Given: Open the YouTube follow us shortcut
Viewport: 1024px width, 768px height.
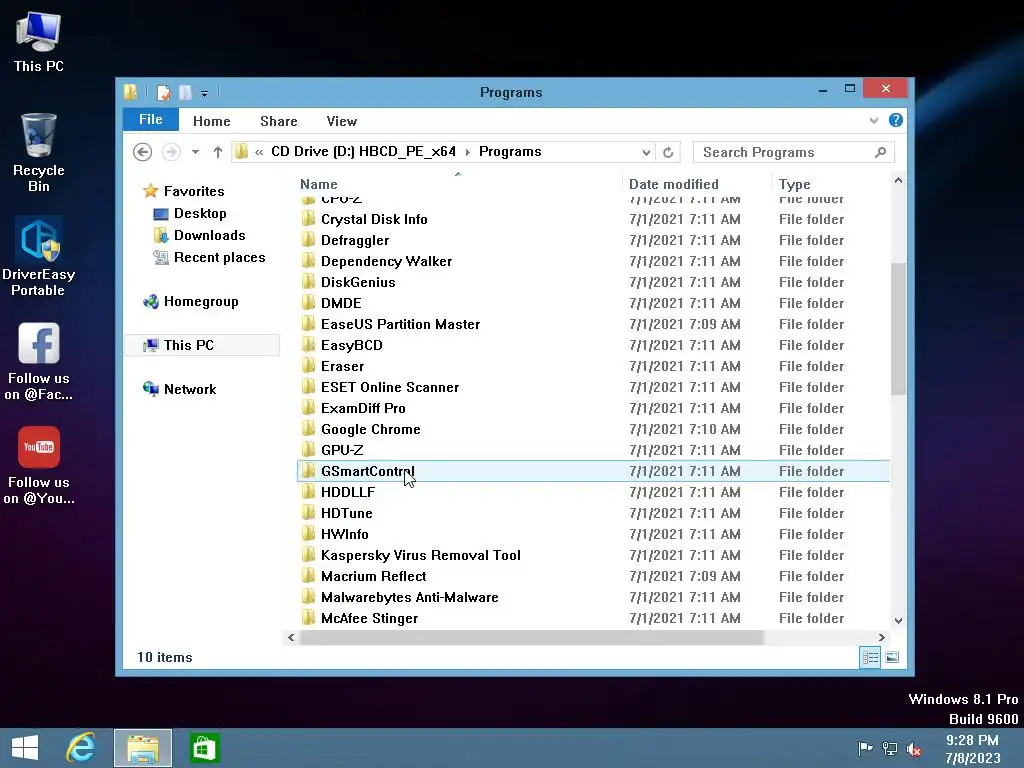Looking at the screenshot, I should pos(39,466).
